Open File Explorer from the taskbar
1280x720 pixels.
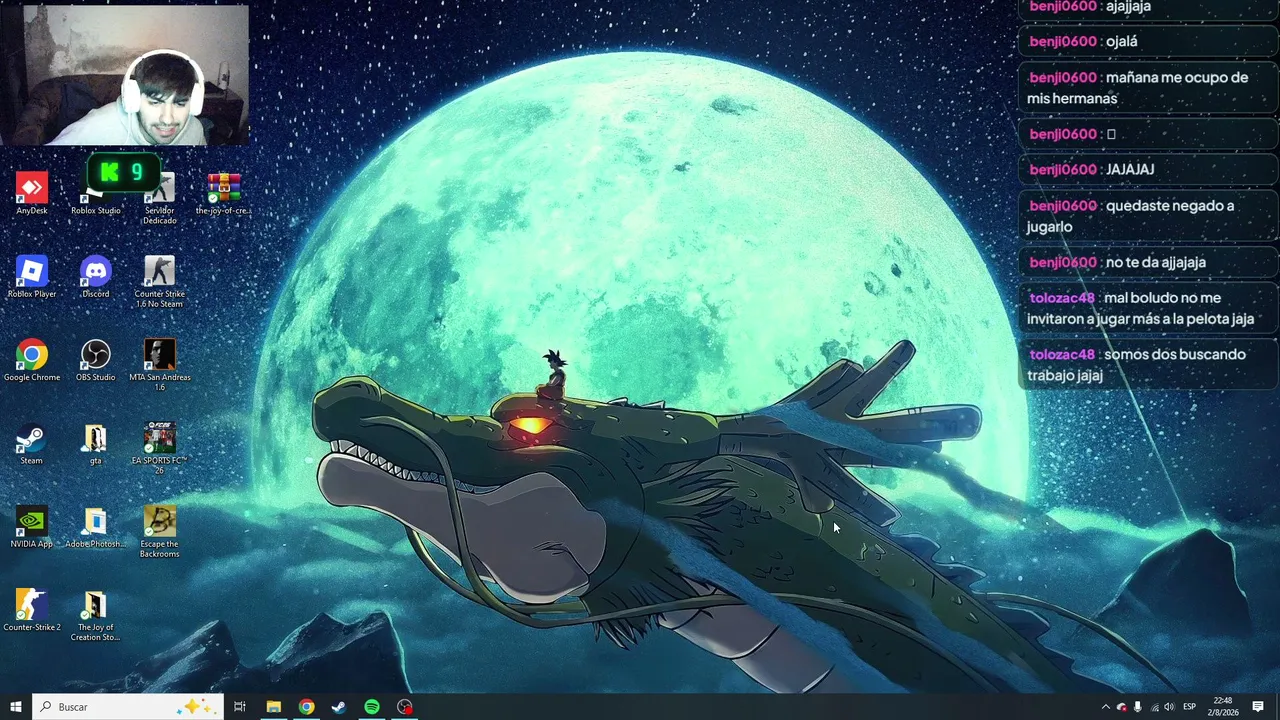coord(273,707)
